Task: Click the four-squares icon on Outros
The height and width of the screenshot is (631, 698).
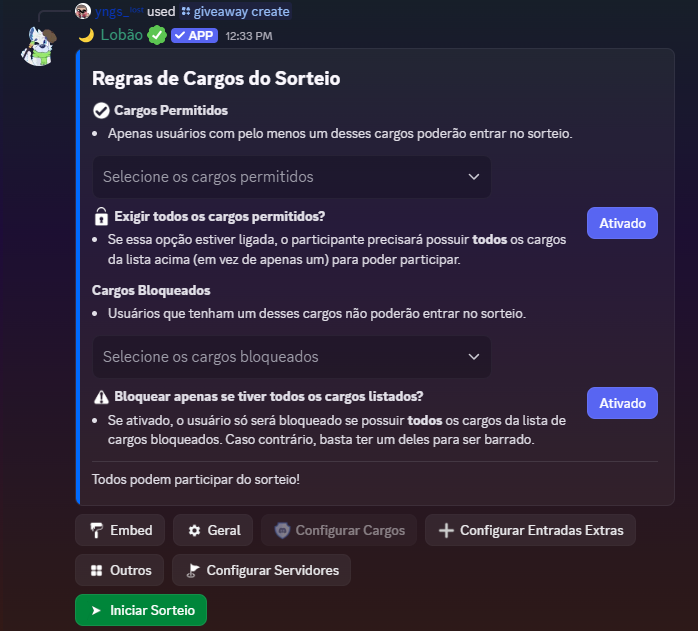Action: [97, 570]
